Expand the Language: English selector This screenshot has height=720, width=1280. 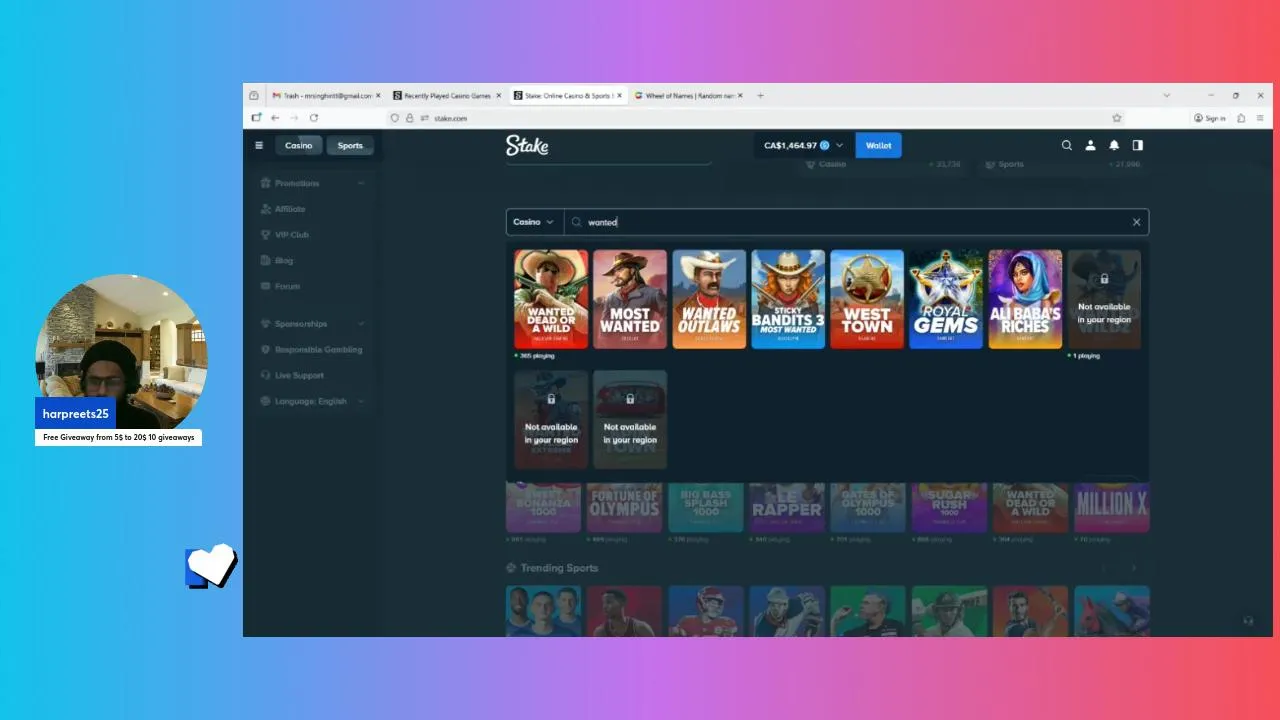[312, 401]
